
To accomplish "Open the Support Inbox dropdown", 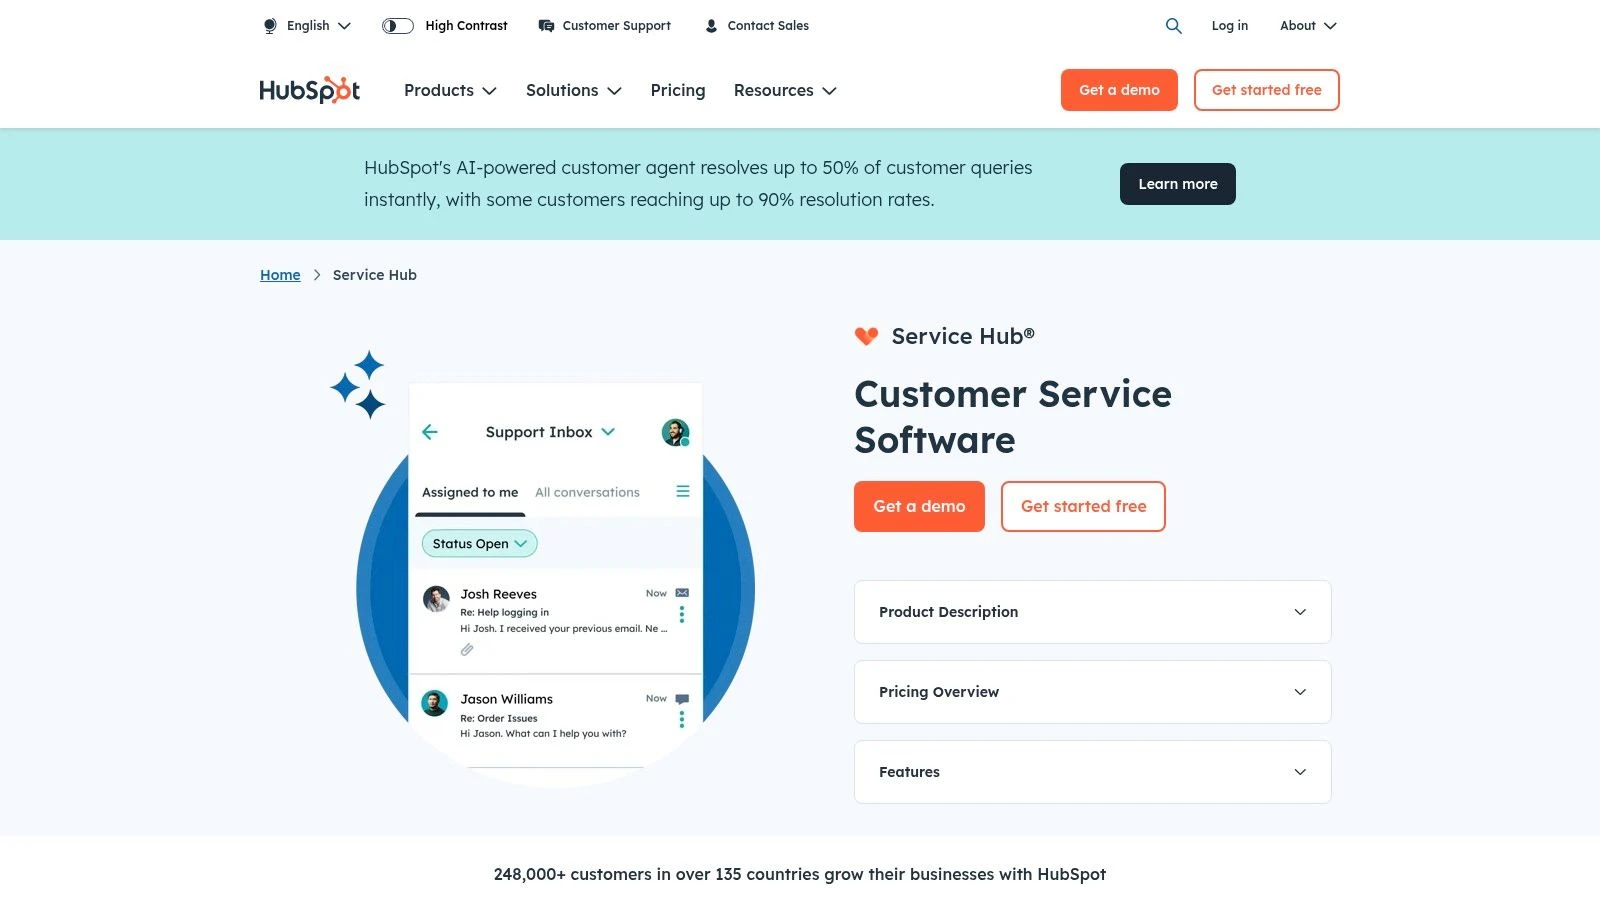I will (x=550, y=432).
